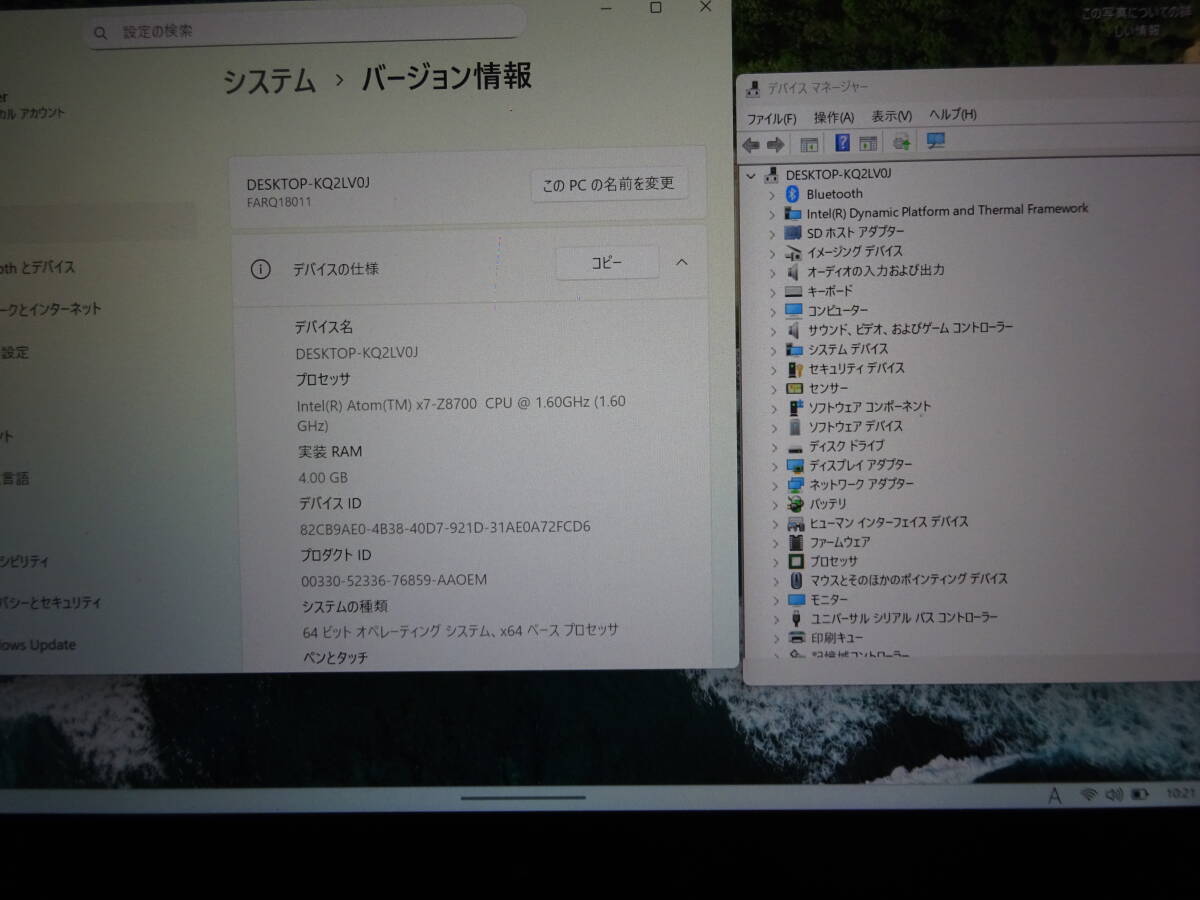This screenshot has height=900, width=1200.
Task: Click the コピー button for device specs
Action: coord(607,263)
